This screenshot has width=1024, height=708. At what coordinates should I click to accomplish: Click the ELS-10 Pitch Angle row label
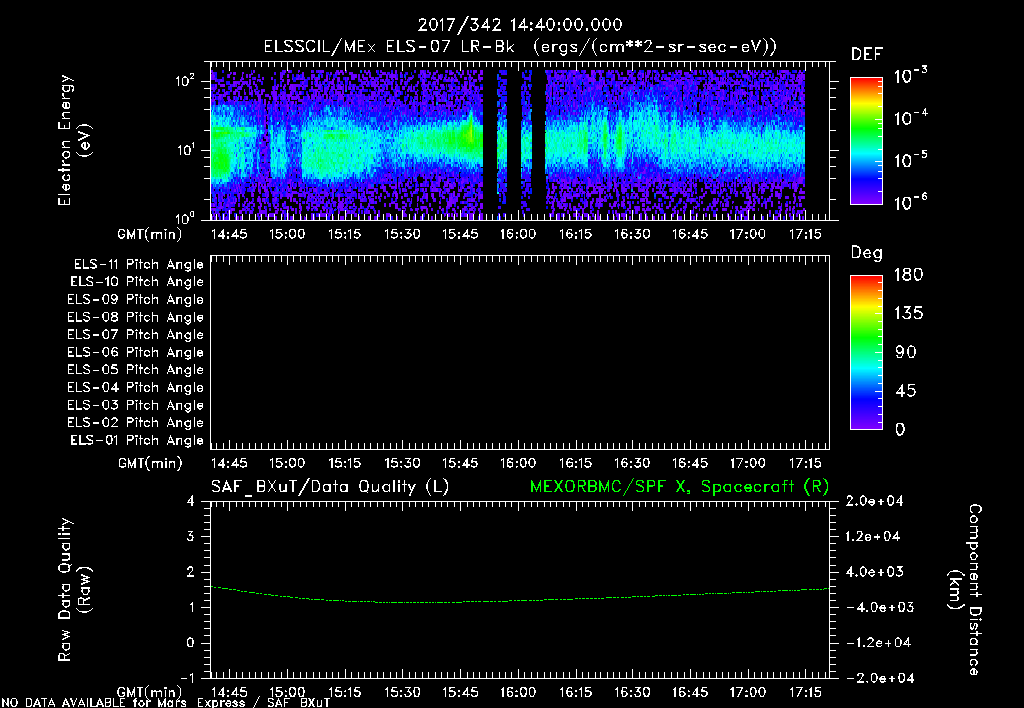[x=137, y=282]
